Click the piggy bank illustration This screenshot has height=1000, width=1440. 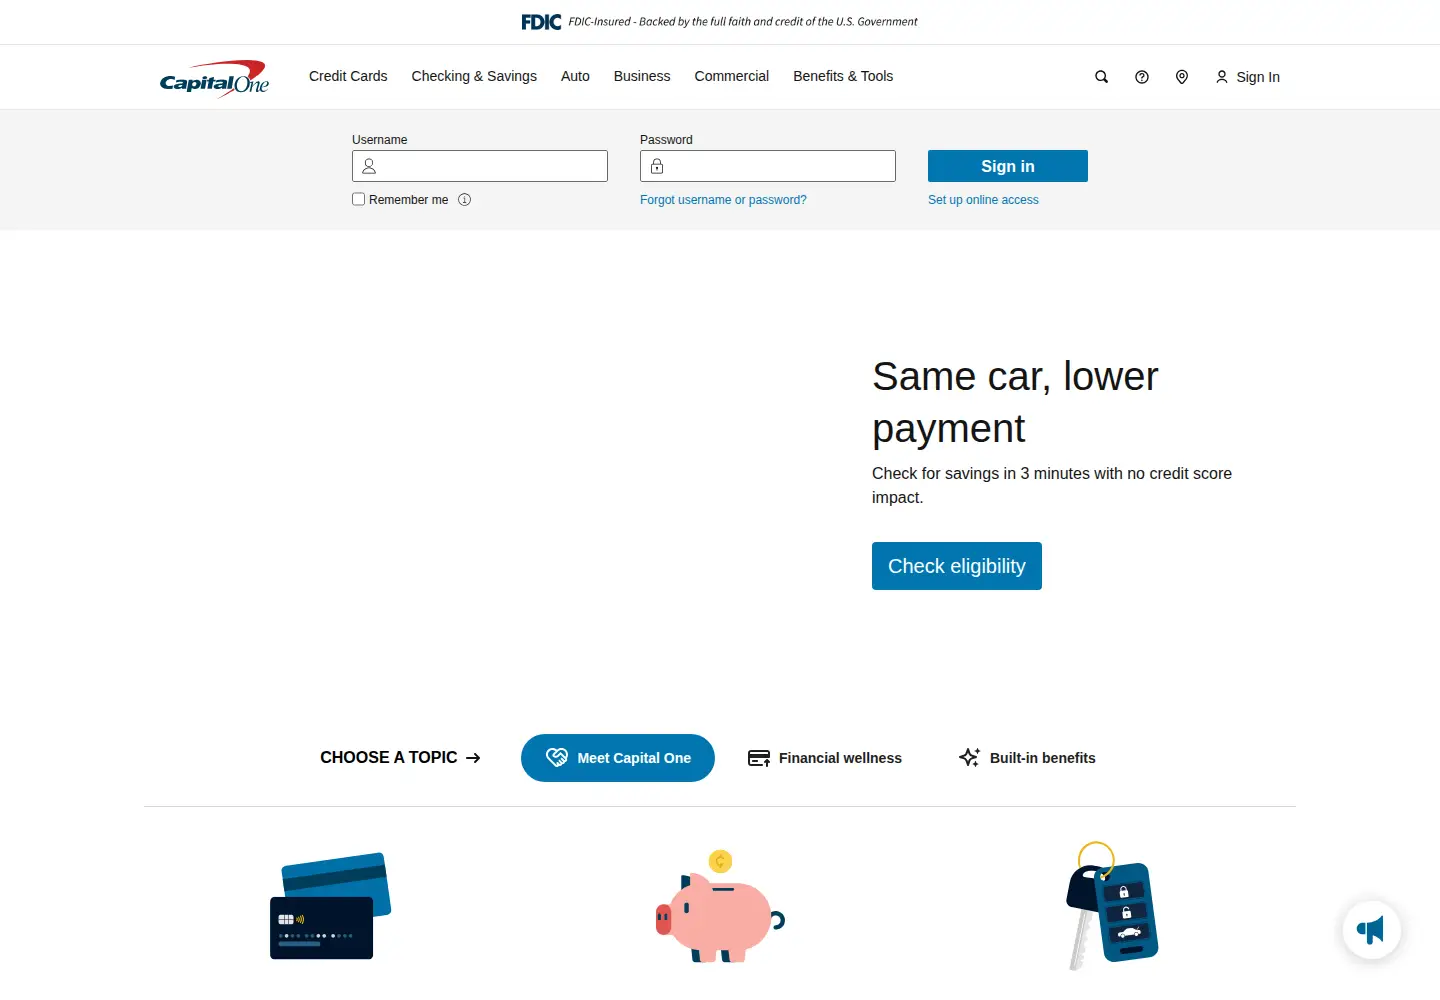(x=720, y=906)
